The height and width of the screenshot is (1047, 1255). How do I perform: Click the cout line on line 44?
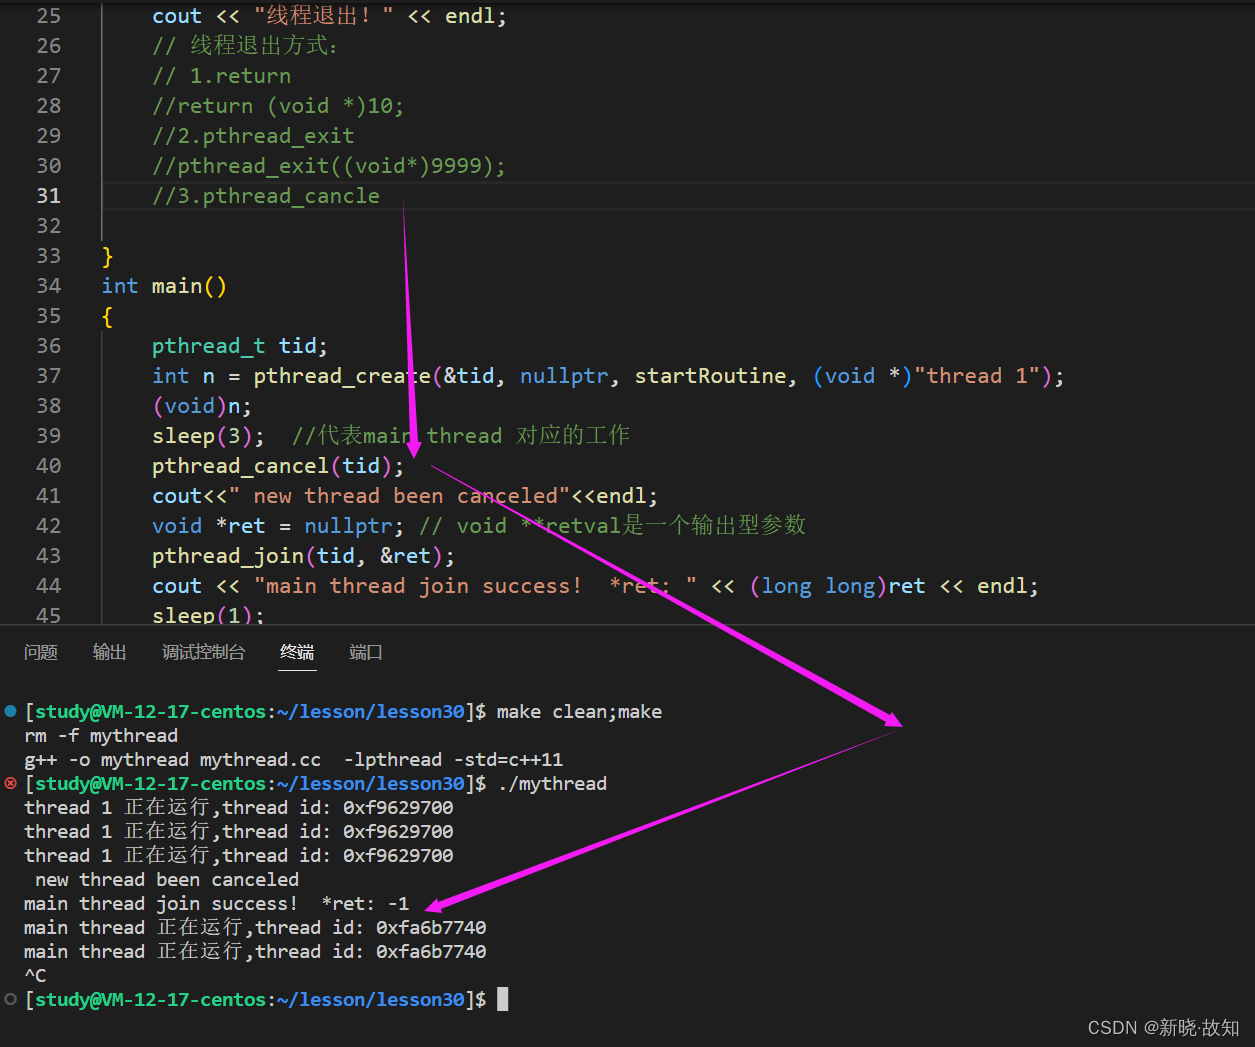tap(595, 586)
